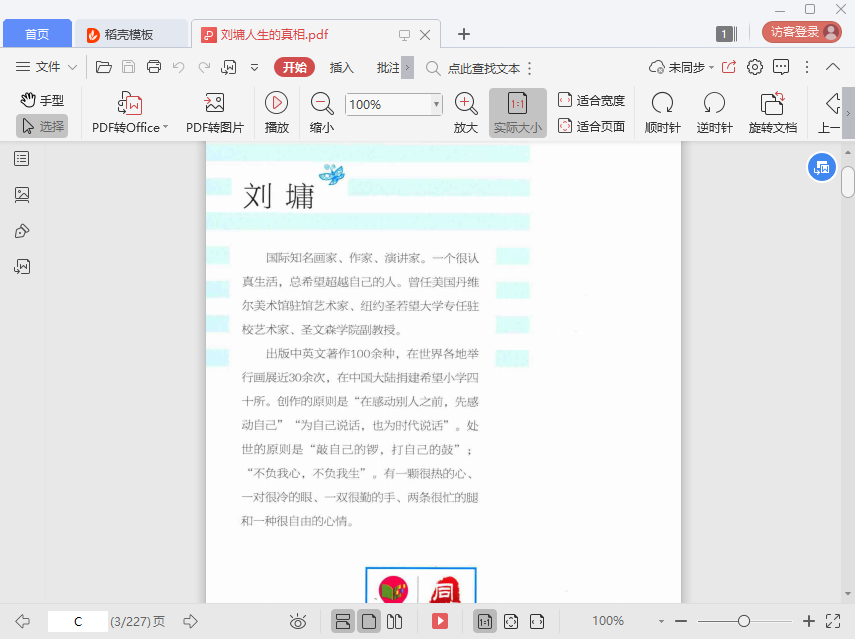This screenshot has height=639, width=855.
Task: Click the 访客登录 login button
Action: 802,32
